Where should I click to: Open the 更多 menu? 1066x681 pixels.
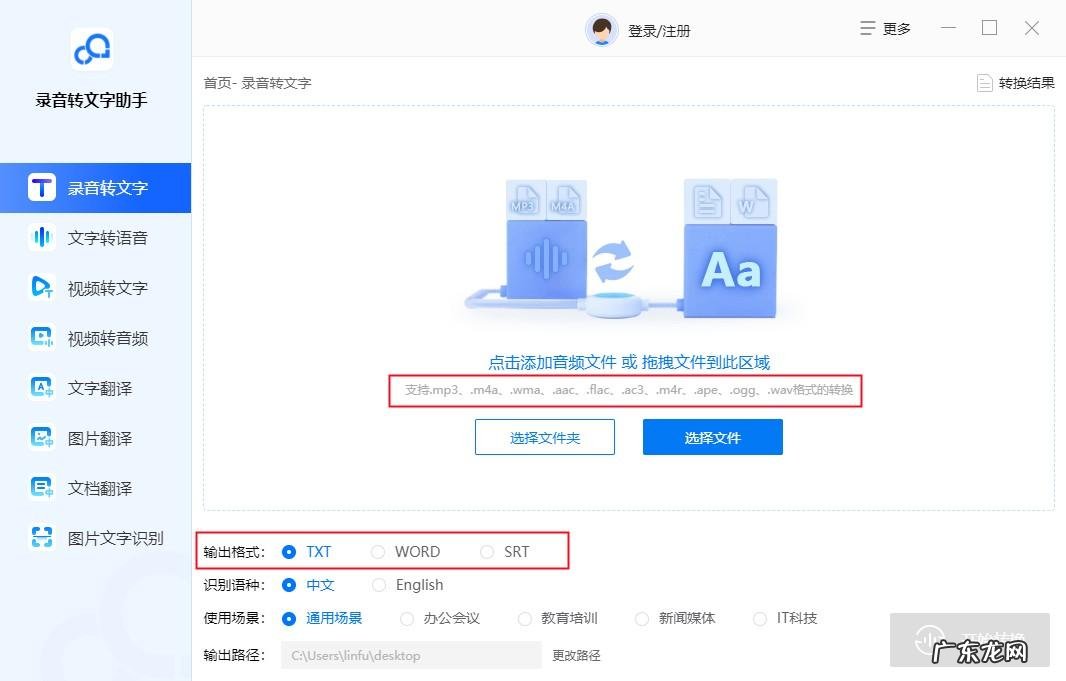pyautogui.click(x=885, y=28)
